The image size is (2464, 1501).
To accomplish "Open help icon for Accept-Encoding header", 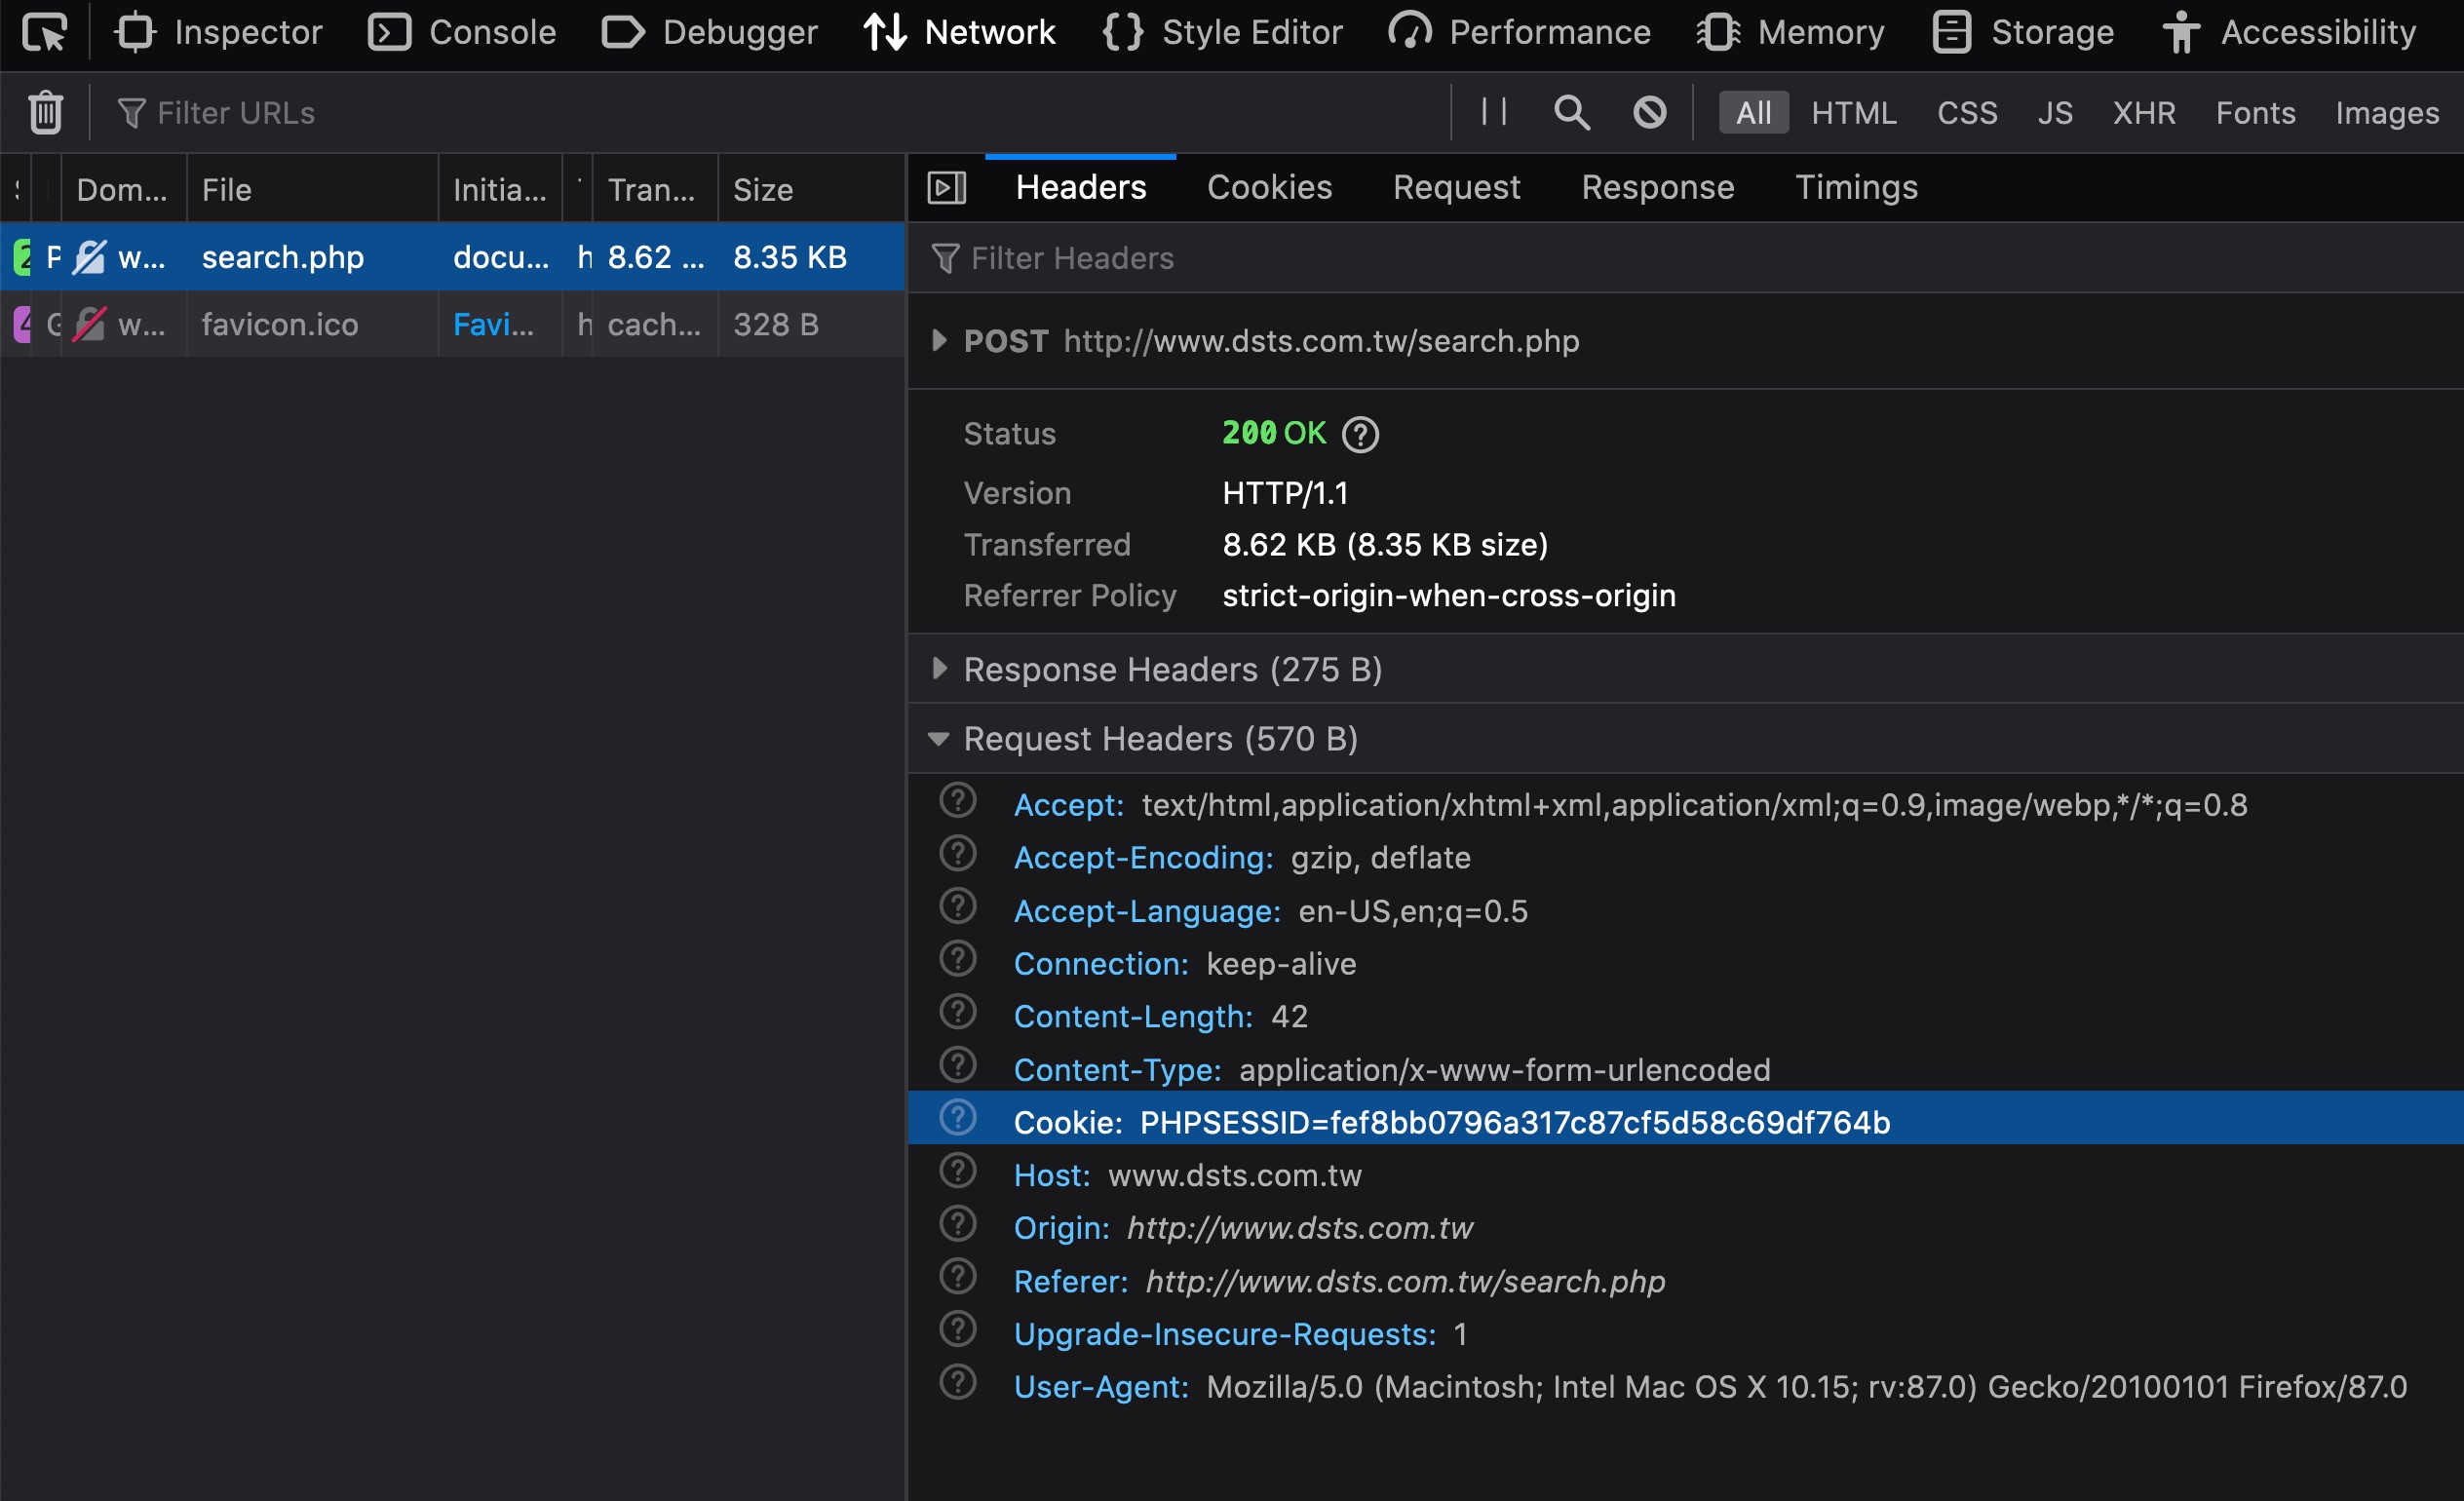I will (x=957, y=854).
